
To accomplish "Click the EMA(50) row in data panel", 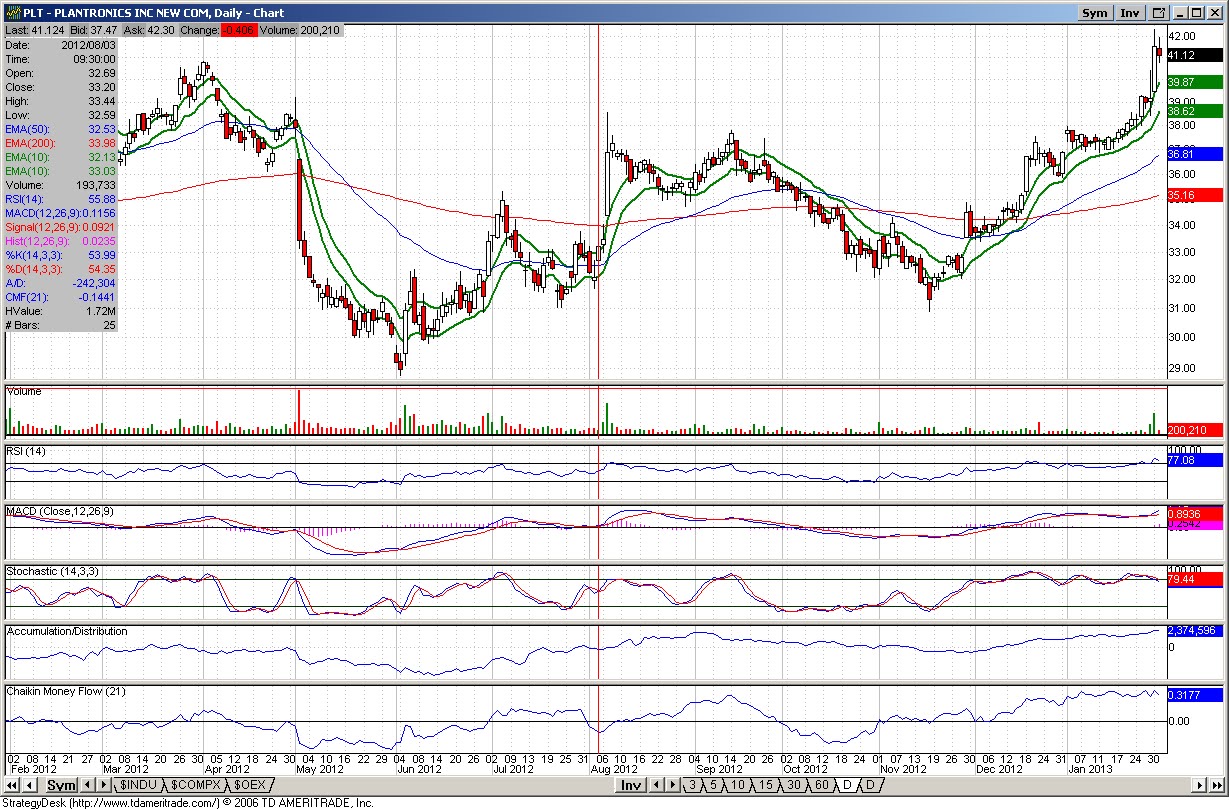I will [62, 129].
